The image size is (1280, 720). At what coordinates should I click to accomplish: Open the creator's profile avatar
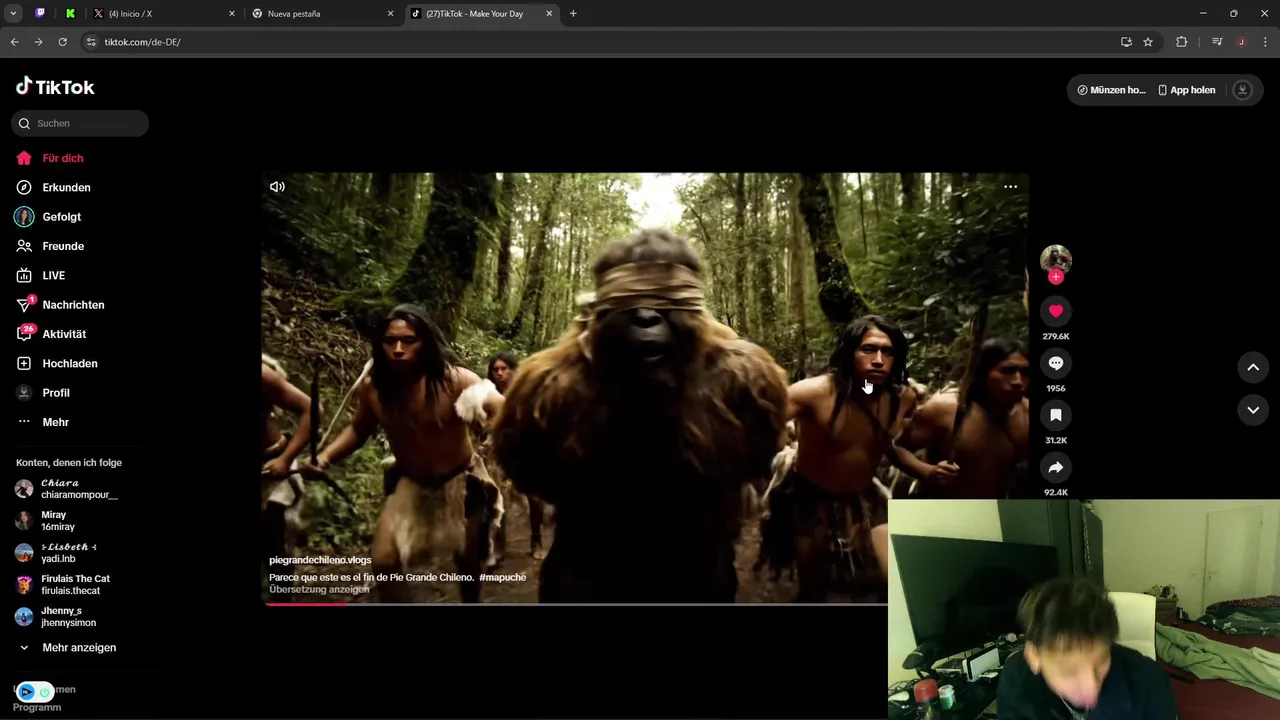pyautogui.click(x=1055, y=259)
